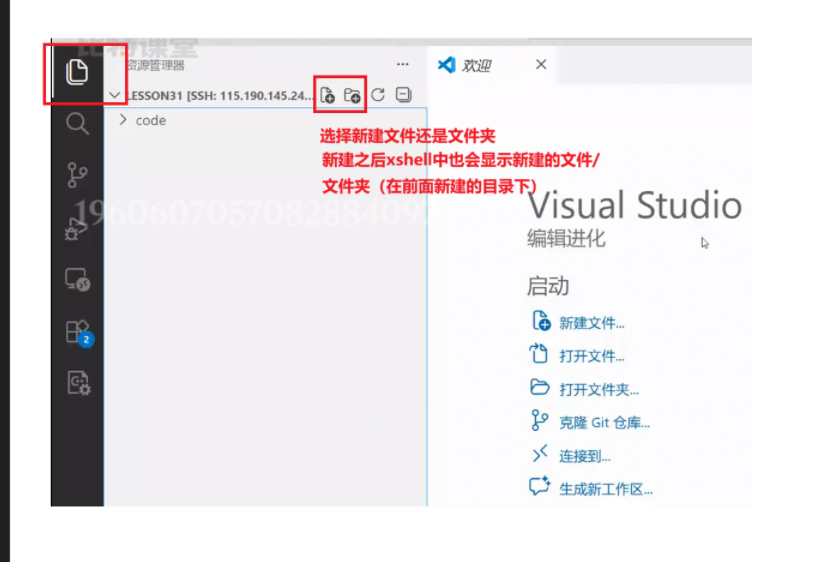
Task: Click the open file icon beside 打开文件
Action: click(x=538, y=353)
